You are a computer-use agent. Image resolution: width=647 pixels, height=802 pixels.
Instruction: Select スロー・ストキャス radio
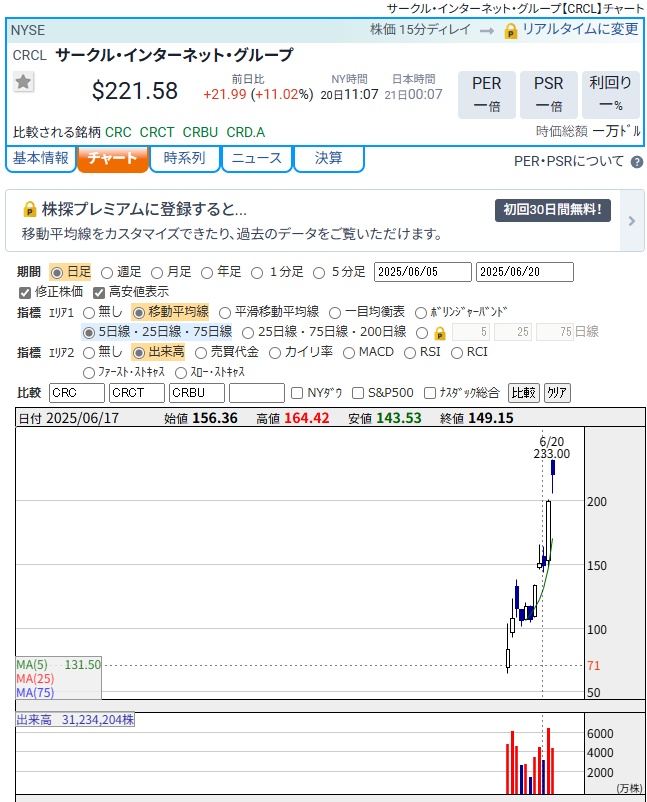[x=181, y=373]
